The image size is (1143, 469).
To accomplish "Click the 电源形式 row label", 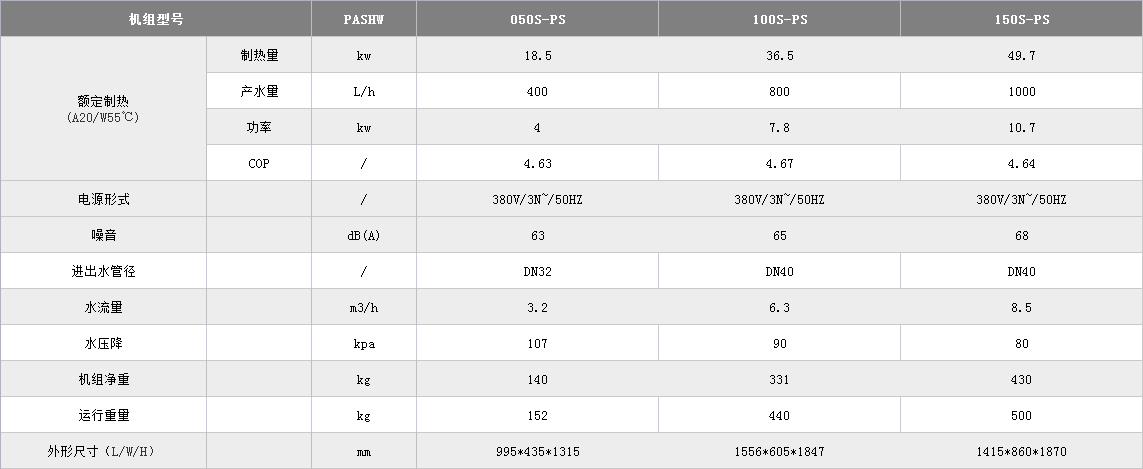I will tap(104, 199).
